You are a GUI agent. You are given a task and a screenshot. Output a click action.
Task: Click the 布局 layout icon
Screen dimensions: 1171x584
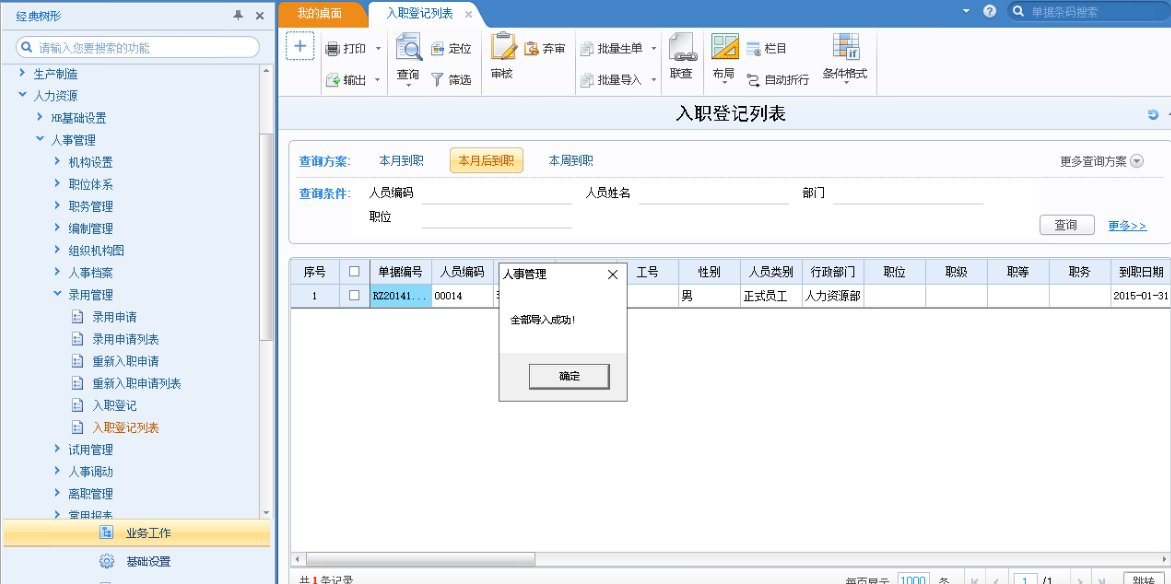click(724, 47)
